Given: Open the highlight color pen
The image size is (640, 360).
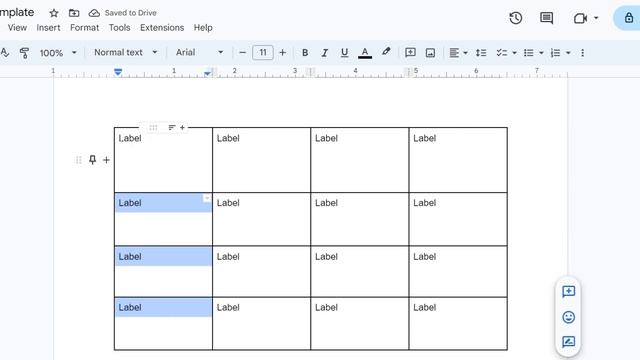Looking at the screenshot, I should [386, 52].
